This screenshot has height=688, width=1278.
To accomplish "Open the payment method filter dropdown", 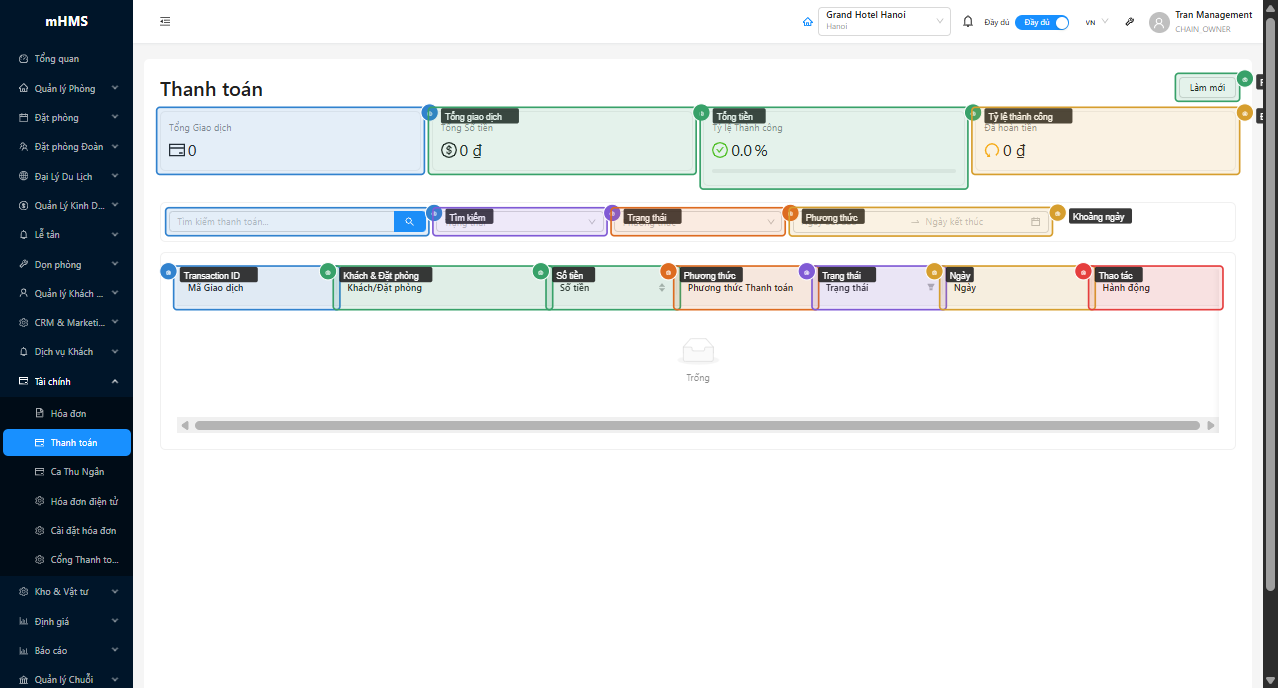I will pos(698,222).
